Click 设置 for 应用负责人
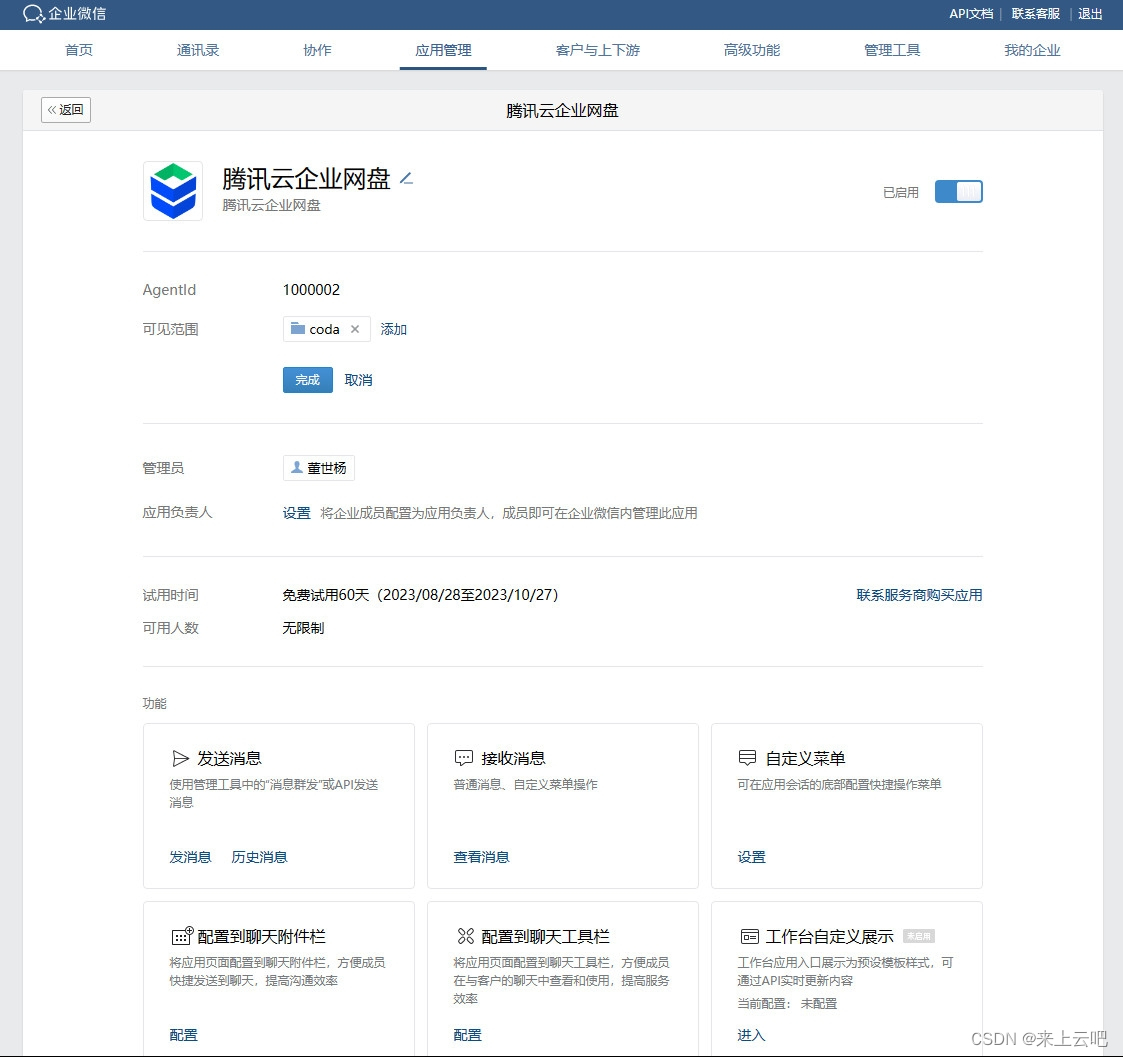Screen dimensions: 1123x1057 coord(297,513)
